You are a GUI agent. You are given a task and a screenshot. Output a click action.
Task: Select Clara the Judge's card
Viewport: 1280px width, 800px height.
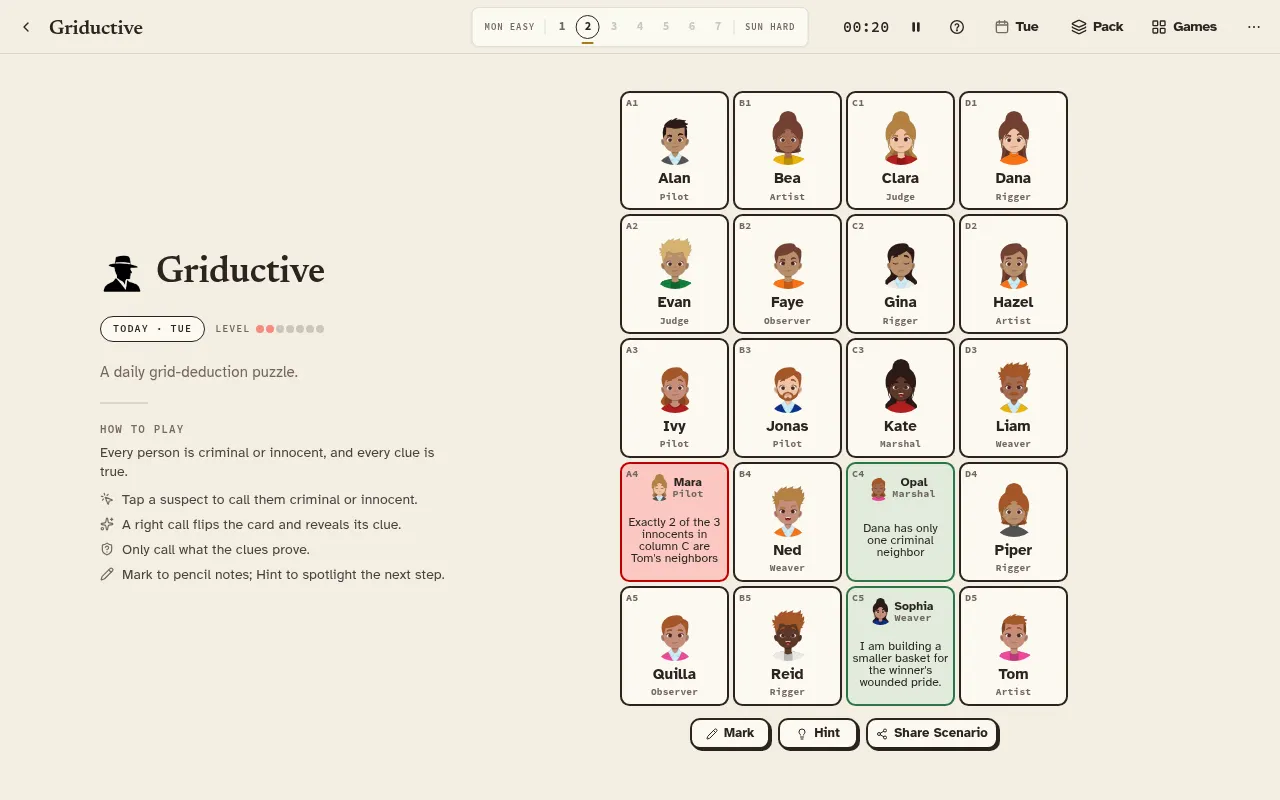pos(900,150)
